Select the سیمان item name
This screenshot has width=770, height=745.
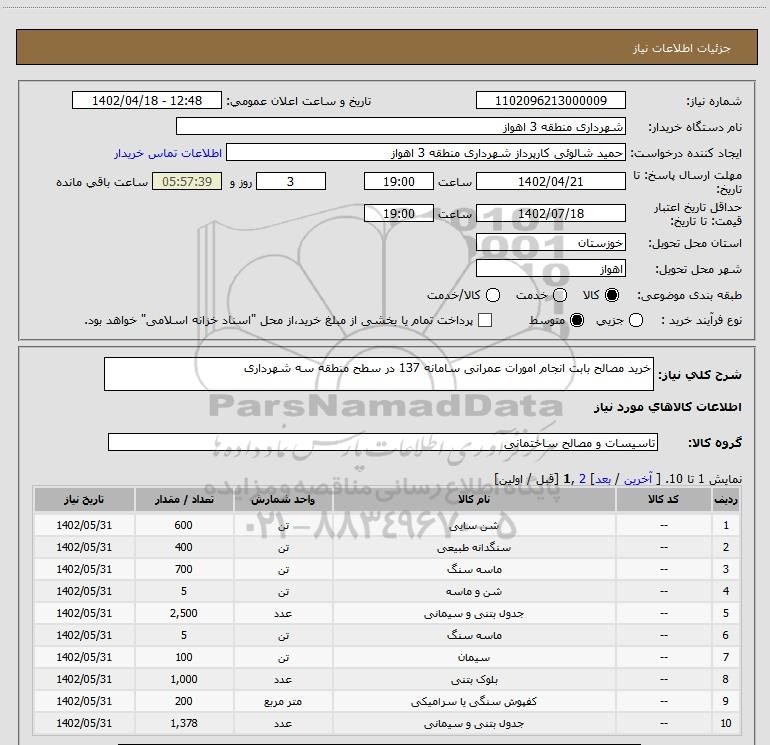[x=474, y=657]
